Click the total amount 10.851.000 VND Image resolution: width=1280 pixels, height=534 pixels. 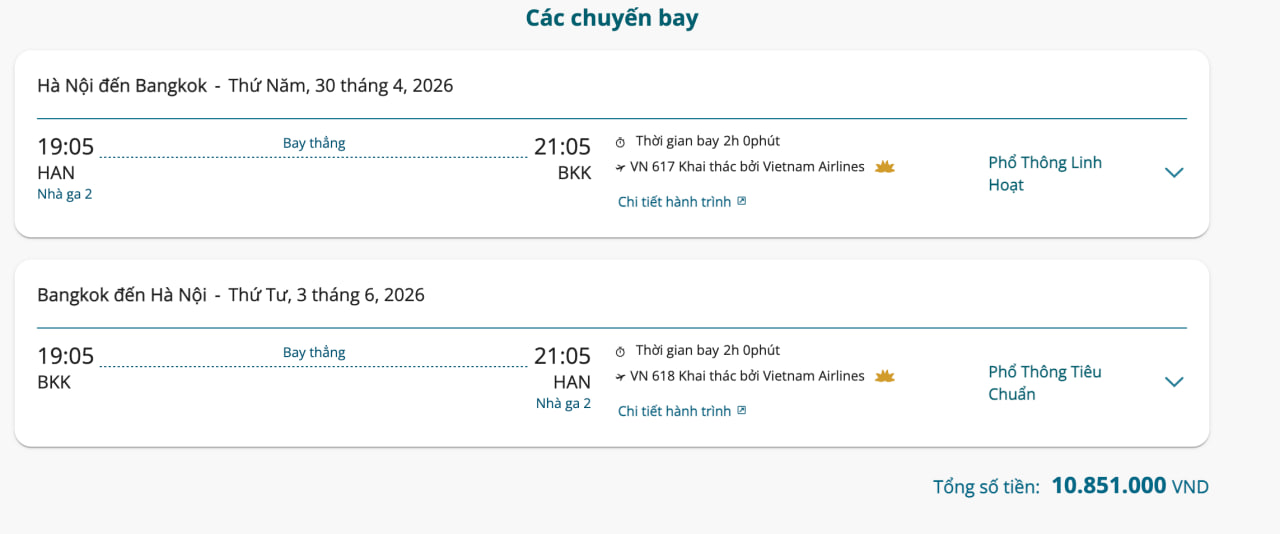point(1109,486)
